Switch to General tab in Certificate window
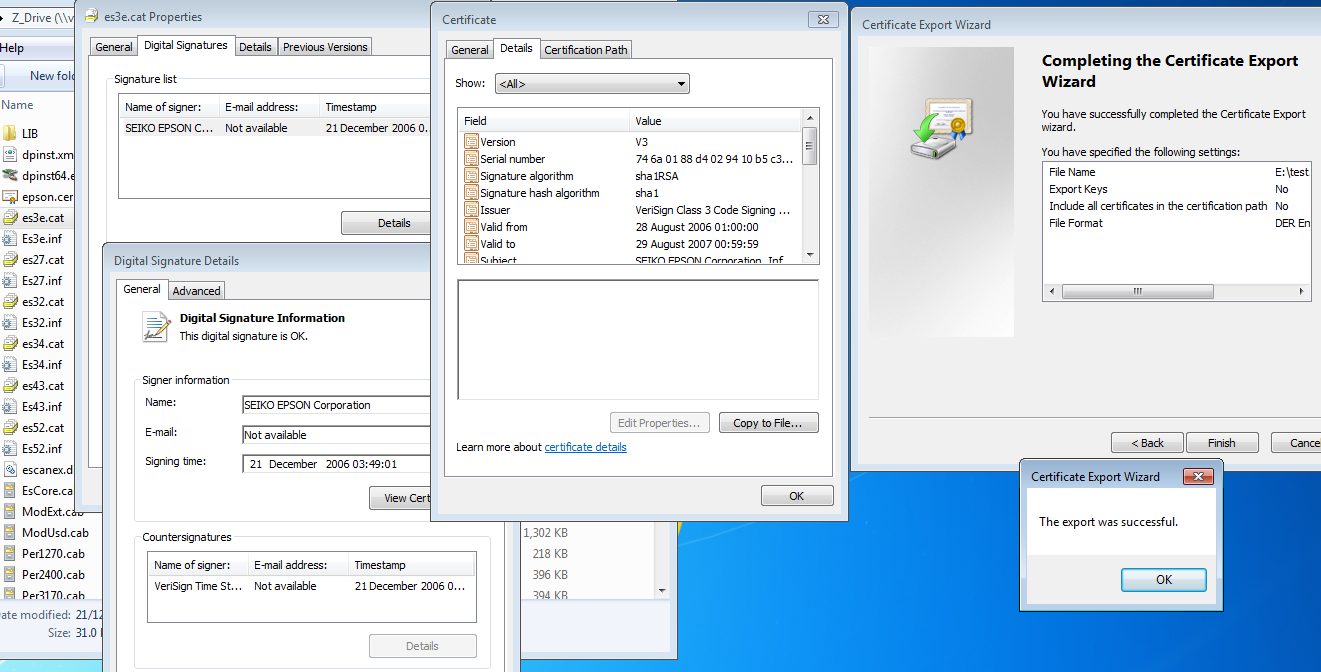This screenshot has height=672, width=1321. (x=470, y=50)
